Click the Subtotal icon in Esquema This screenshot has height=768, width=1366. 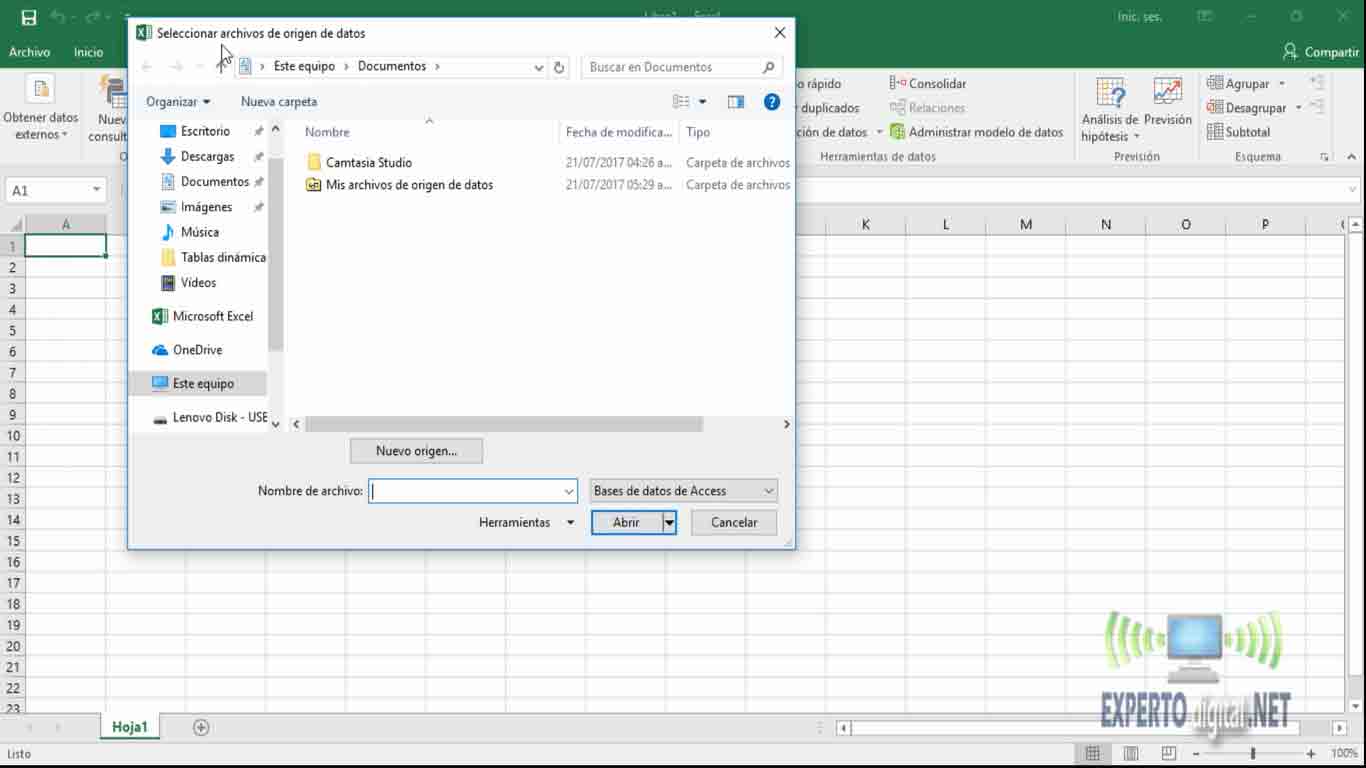pos(1216,132)
